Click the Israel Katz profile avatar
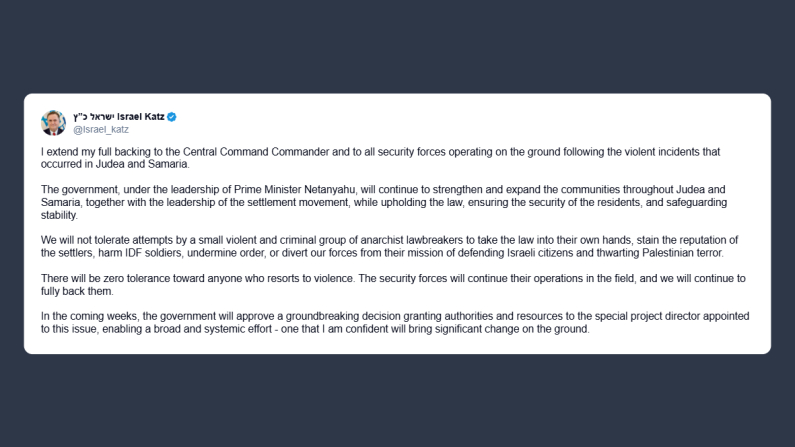The height and width of the screenshot is (447, 795). click(54, 123)
